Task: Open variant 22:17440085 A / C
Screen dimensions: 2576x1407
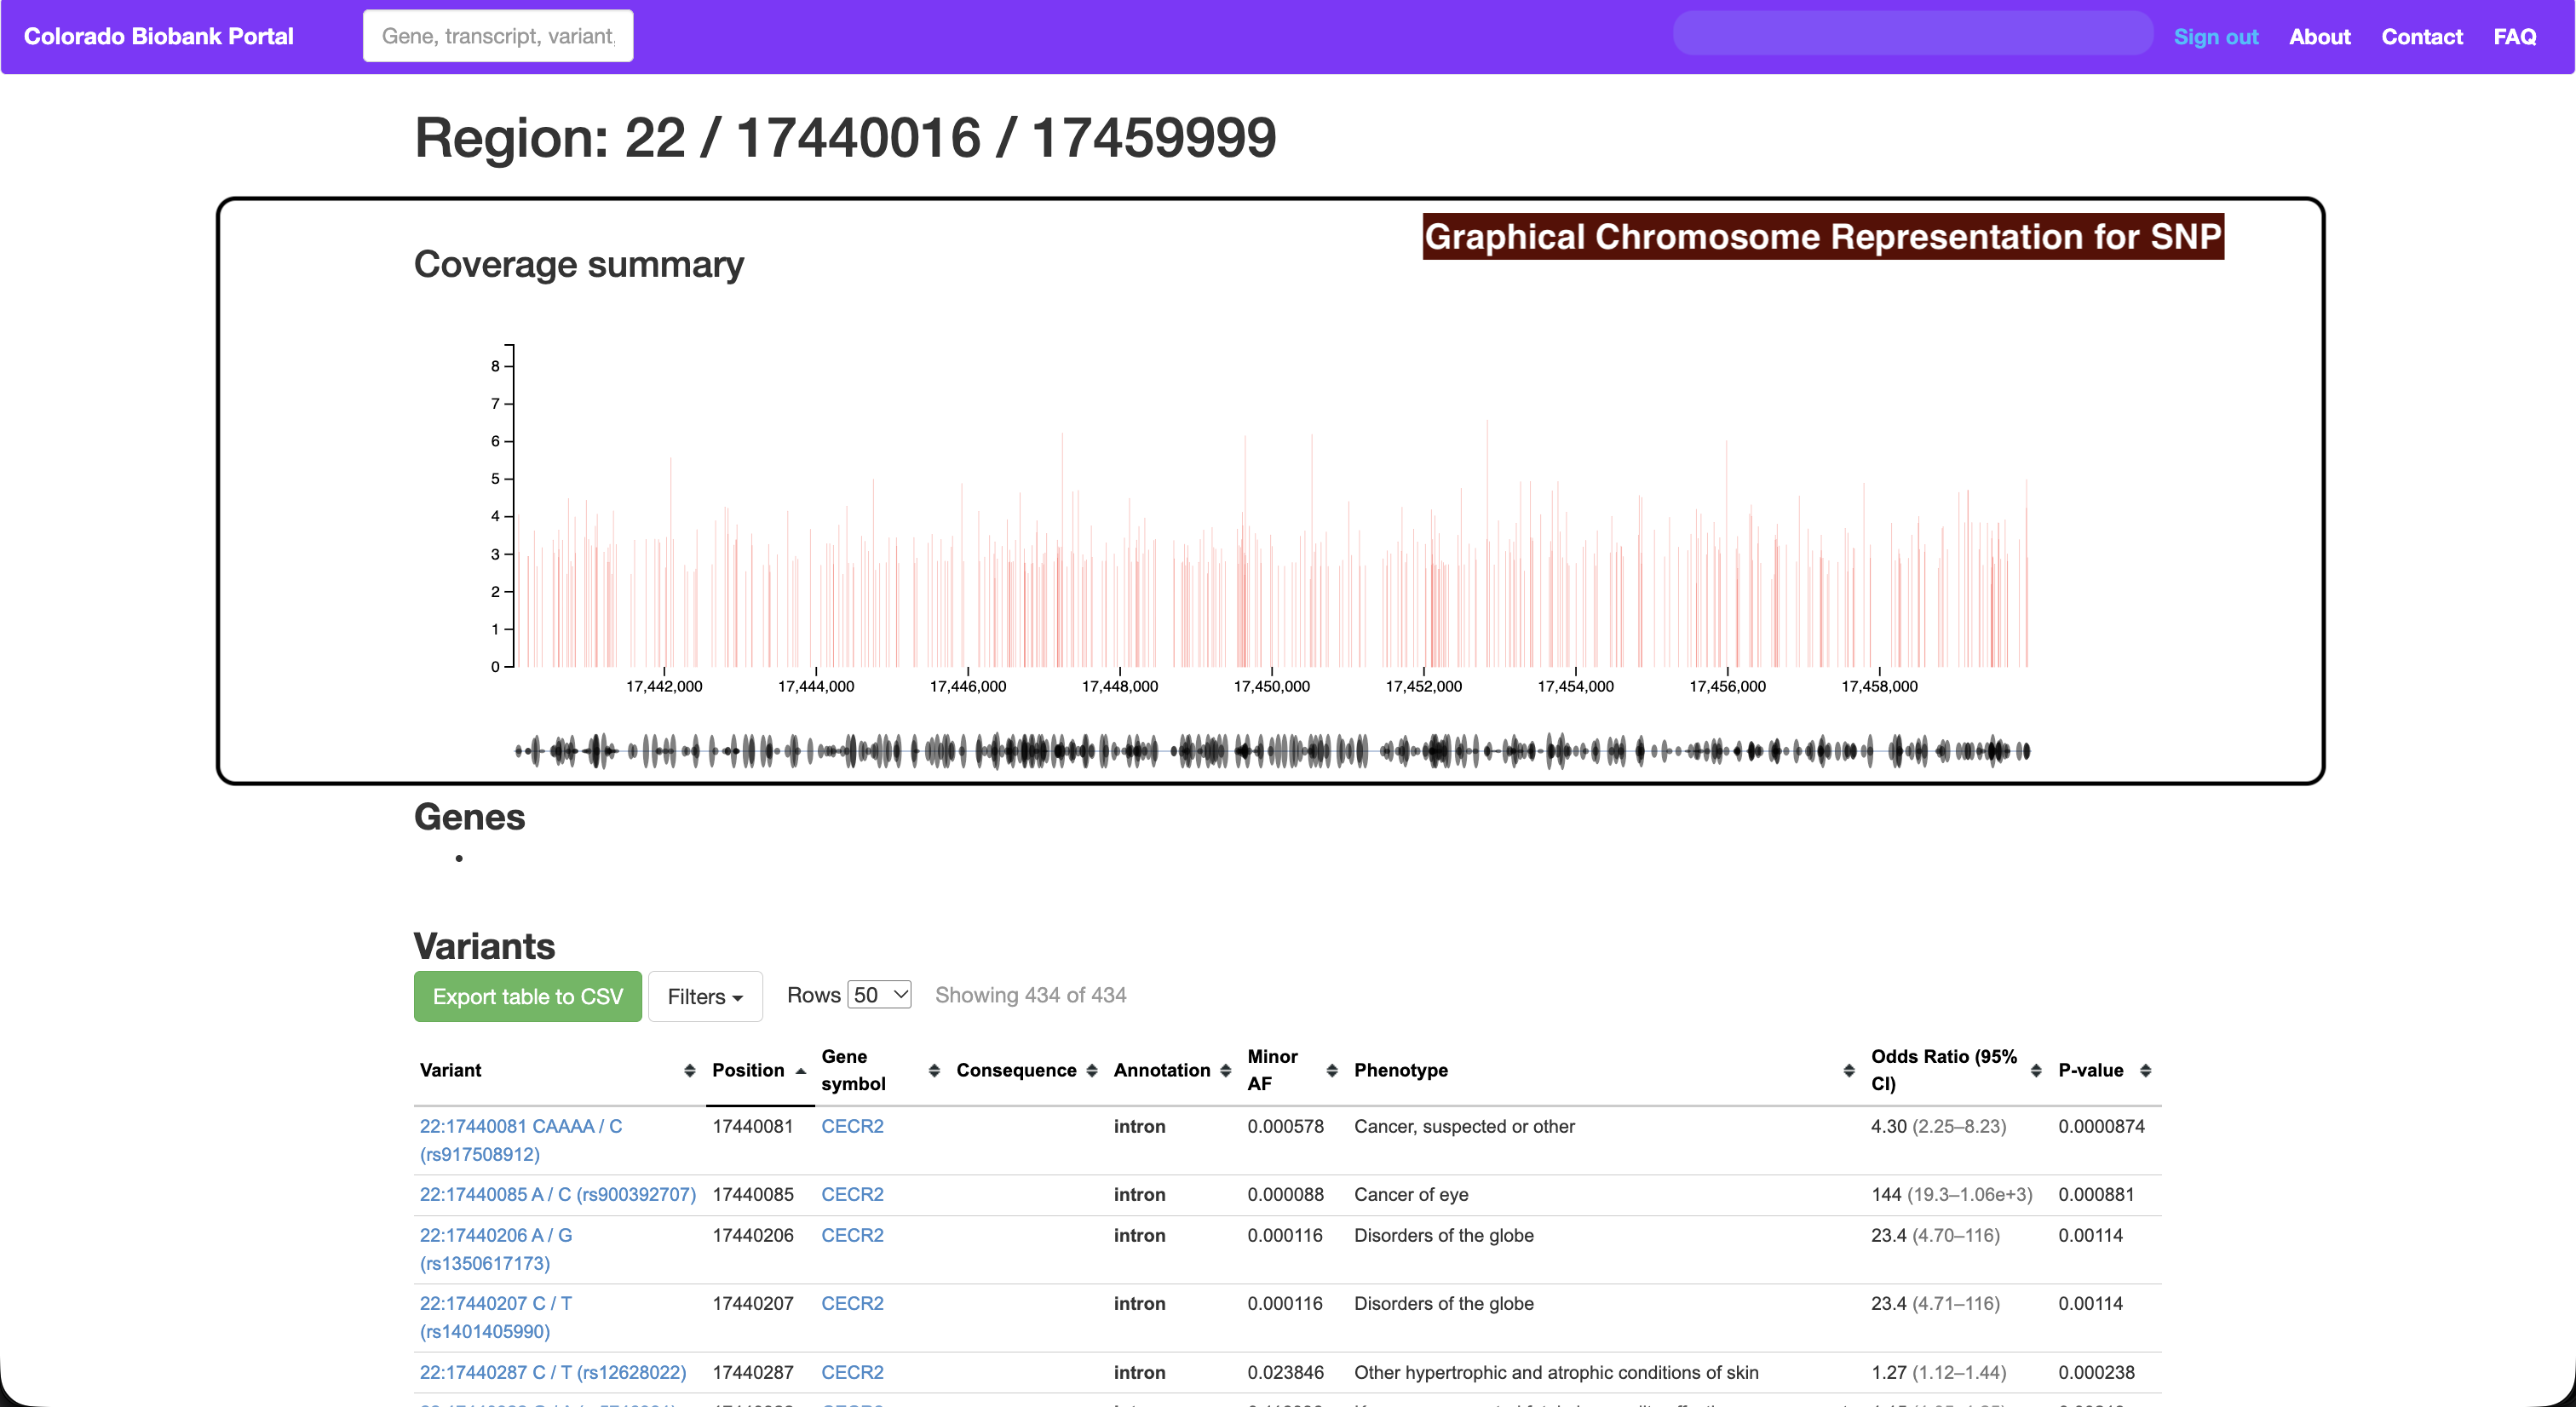Action: pos(557,1194)
